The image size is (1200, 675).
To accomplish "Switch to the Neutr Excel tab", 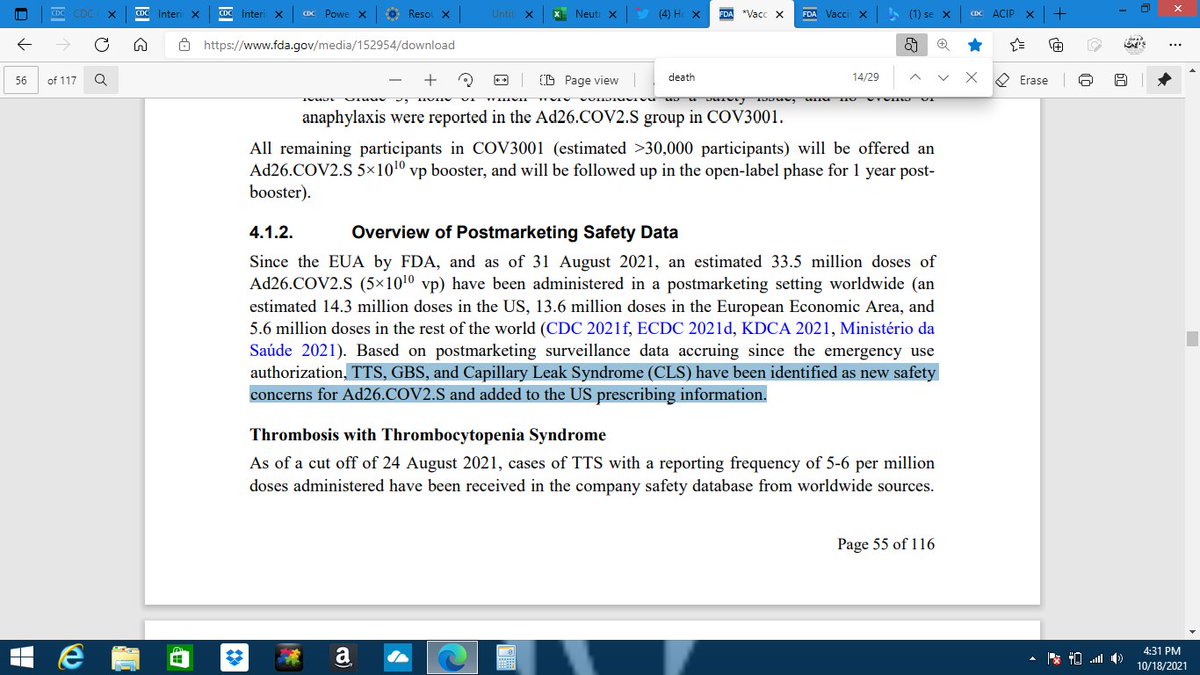I will tap(586, 14).
